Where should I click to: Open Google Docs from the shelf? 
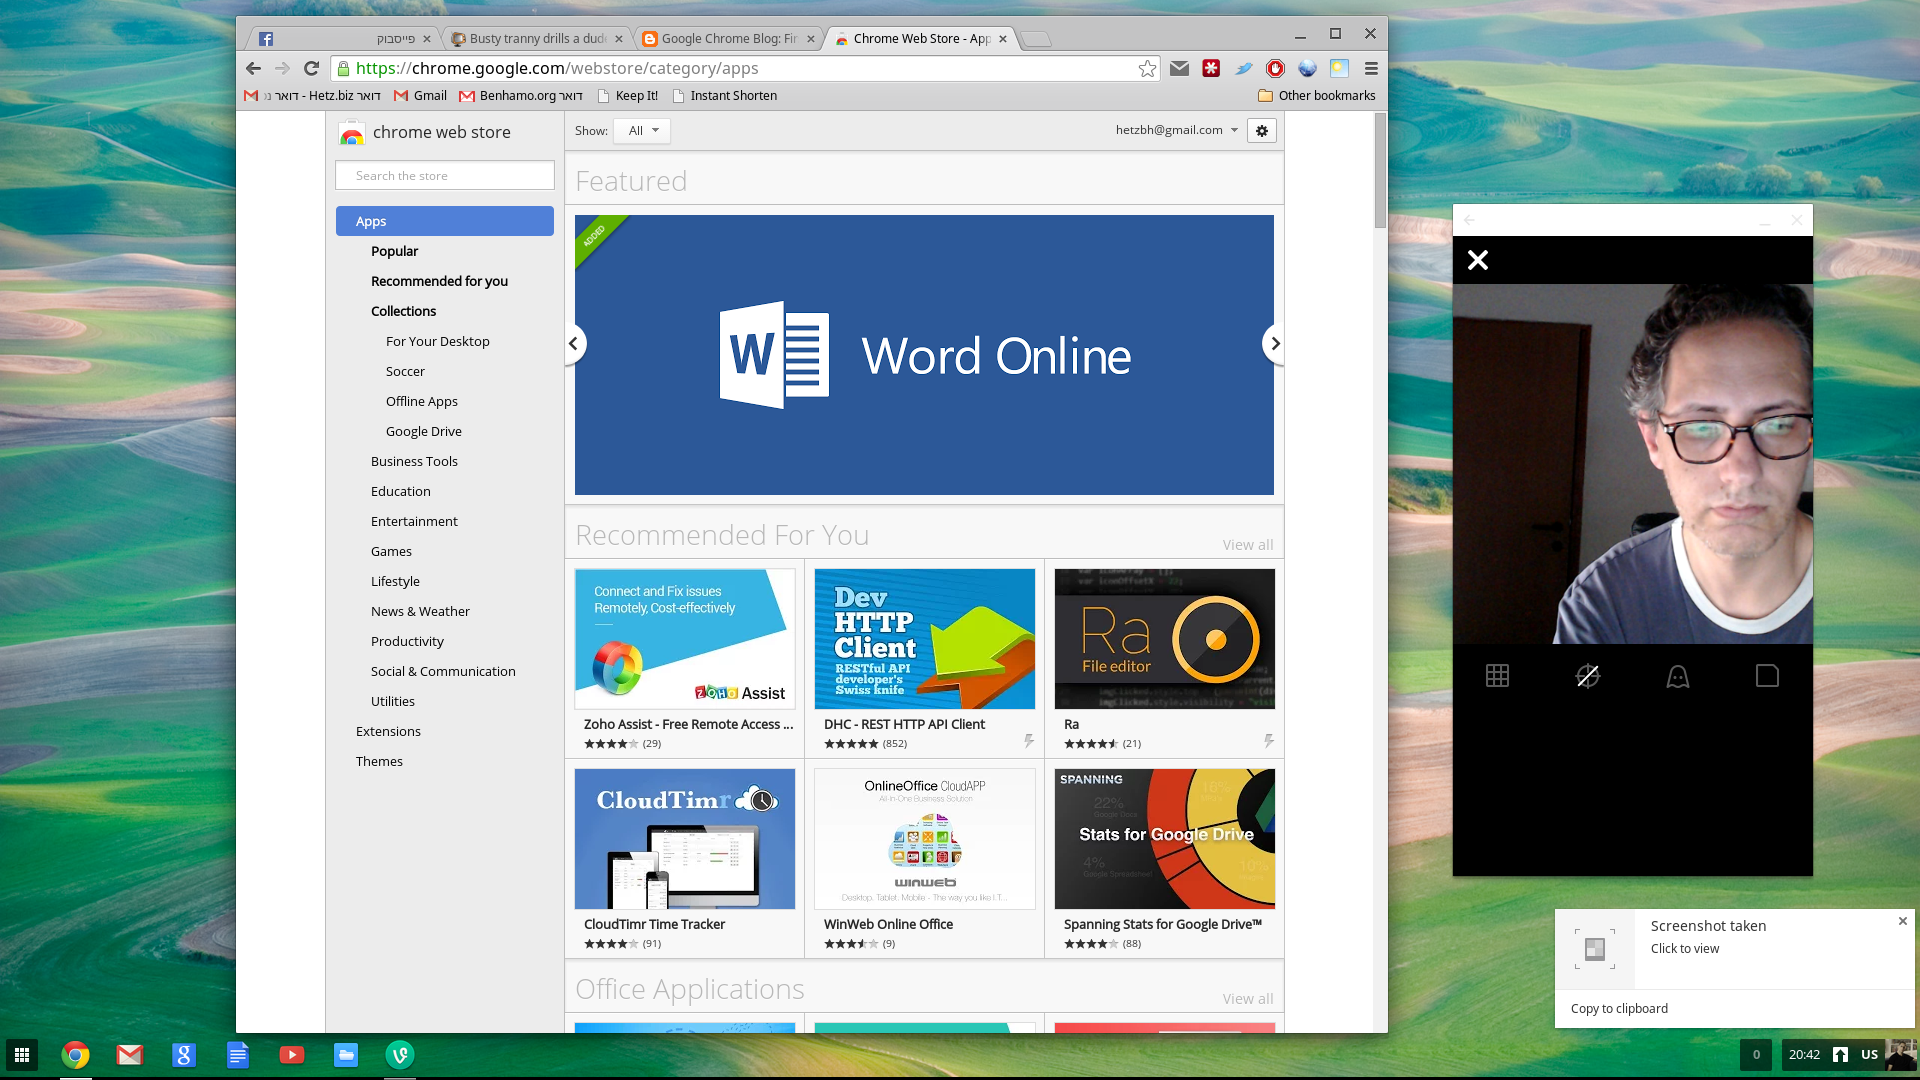[238, 1055]
